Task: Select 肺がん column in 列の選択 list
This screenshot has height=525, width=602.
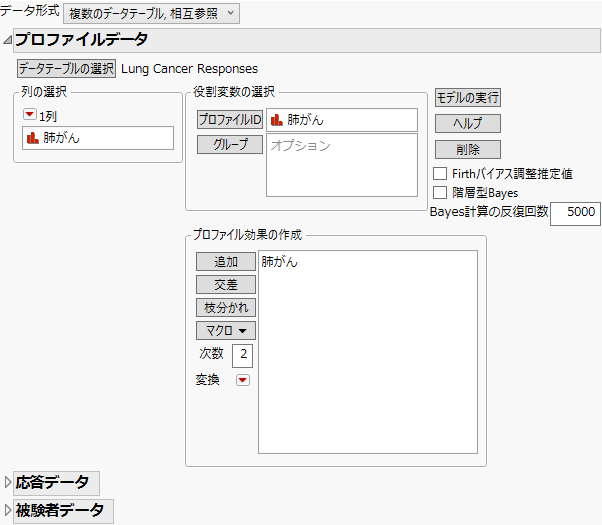Action: click(68, 138)
